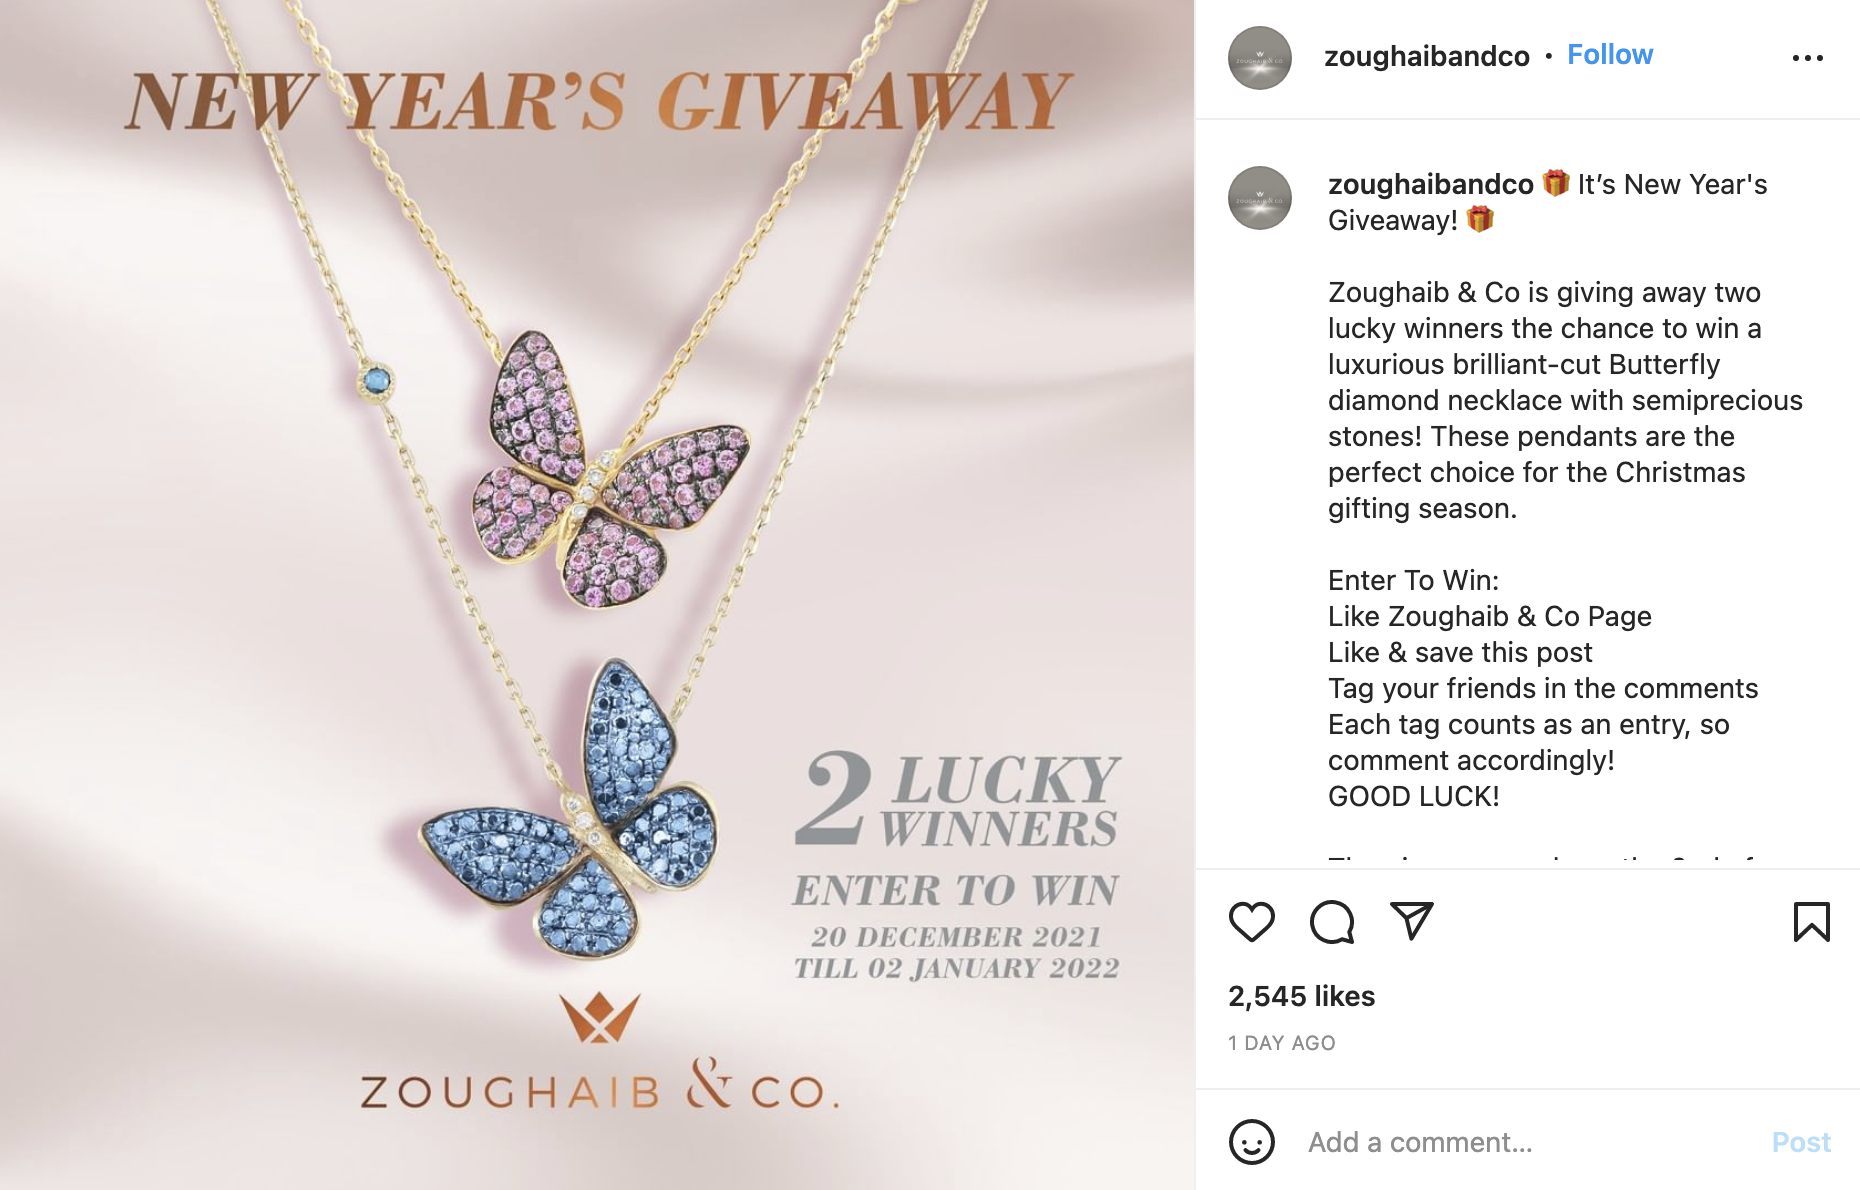Follow the zoughaibandco account

pos(1610,55)
